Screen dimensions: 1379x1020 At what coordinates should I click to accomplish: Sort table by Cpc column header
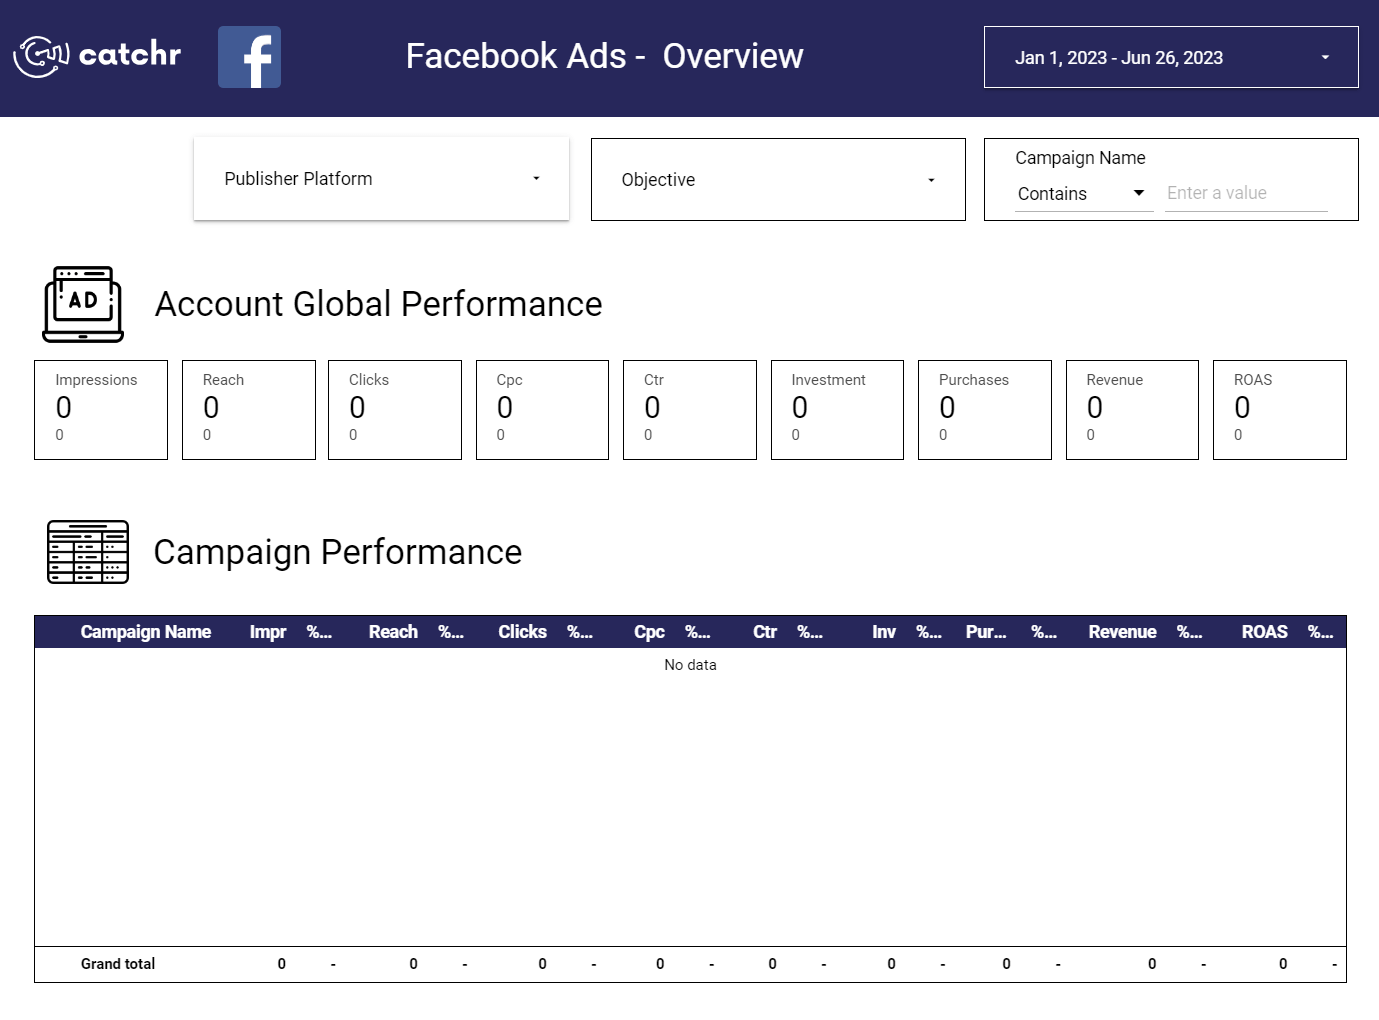pos(649,632)
